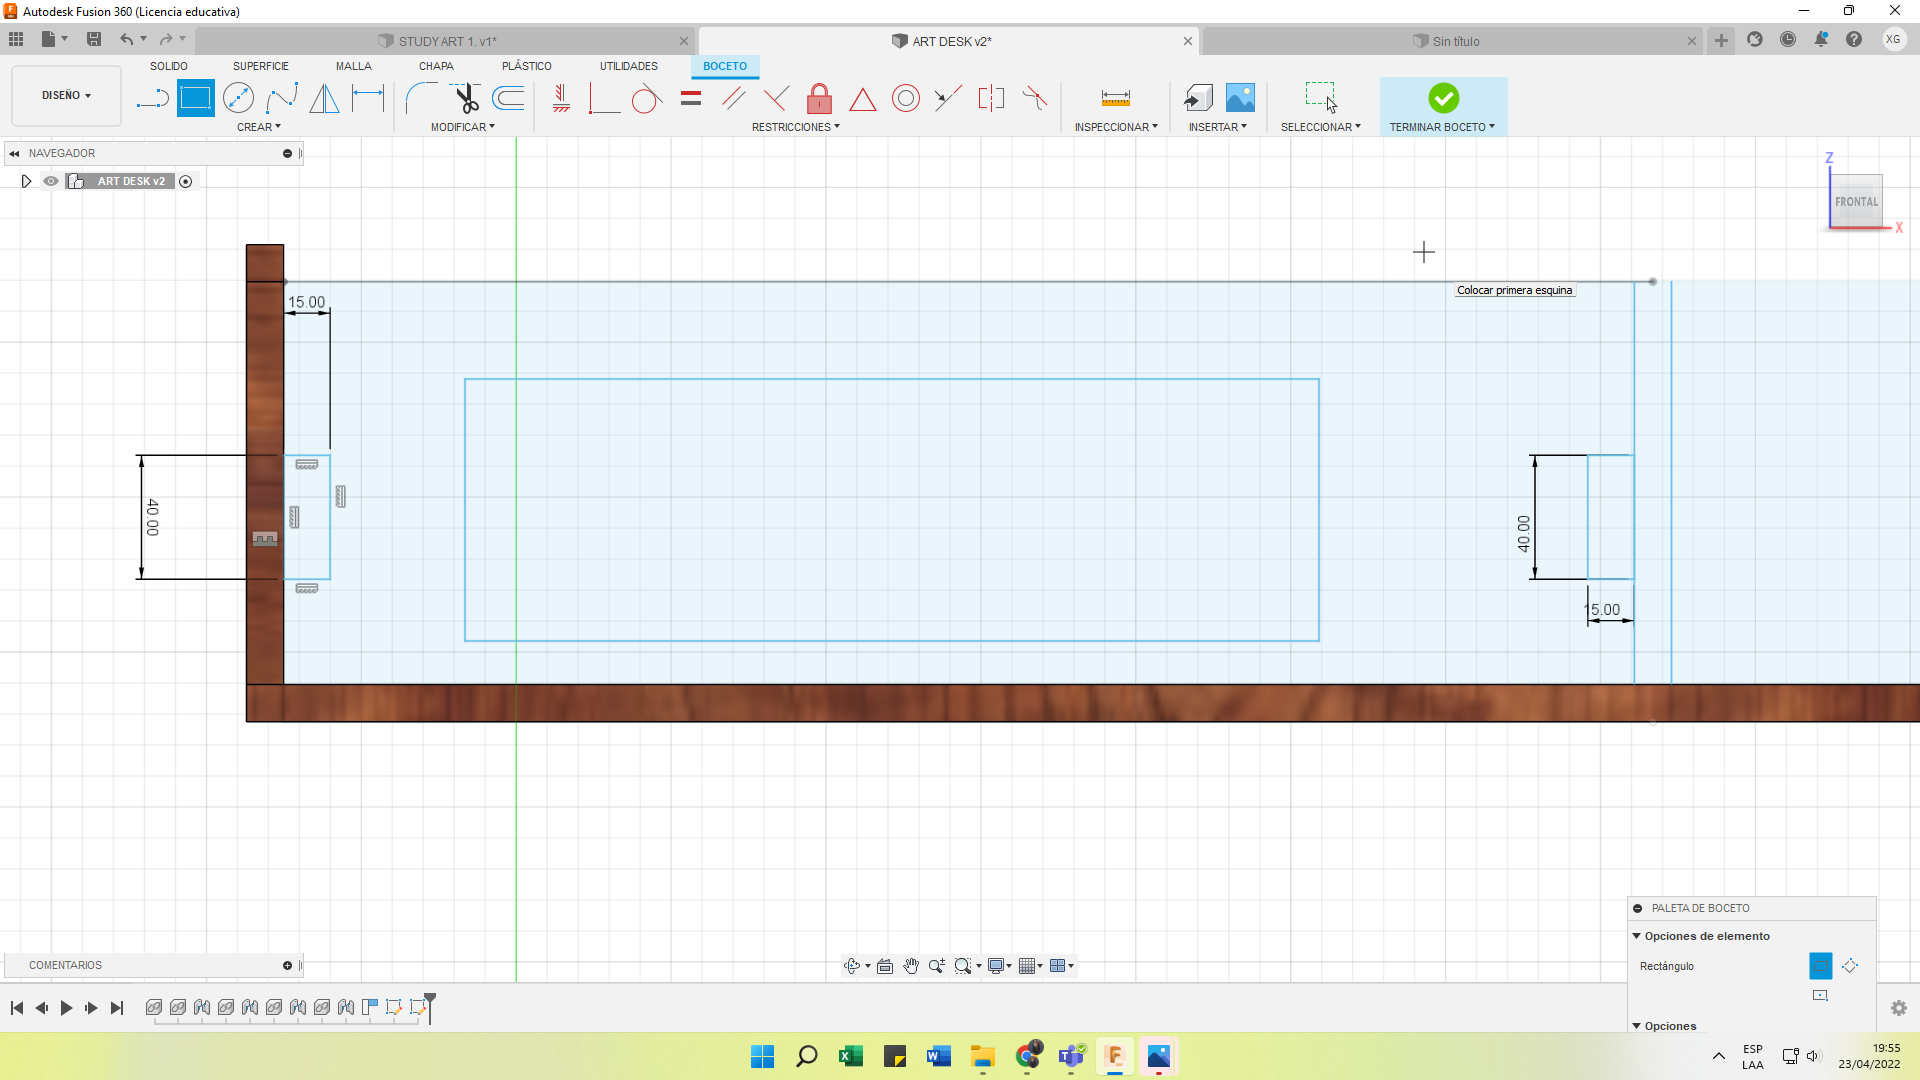Apply Equal constraint
This screenshot has width=1920, height=1080.
tap(691, 98)
